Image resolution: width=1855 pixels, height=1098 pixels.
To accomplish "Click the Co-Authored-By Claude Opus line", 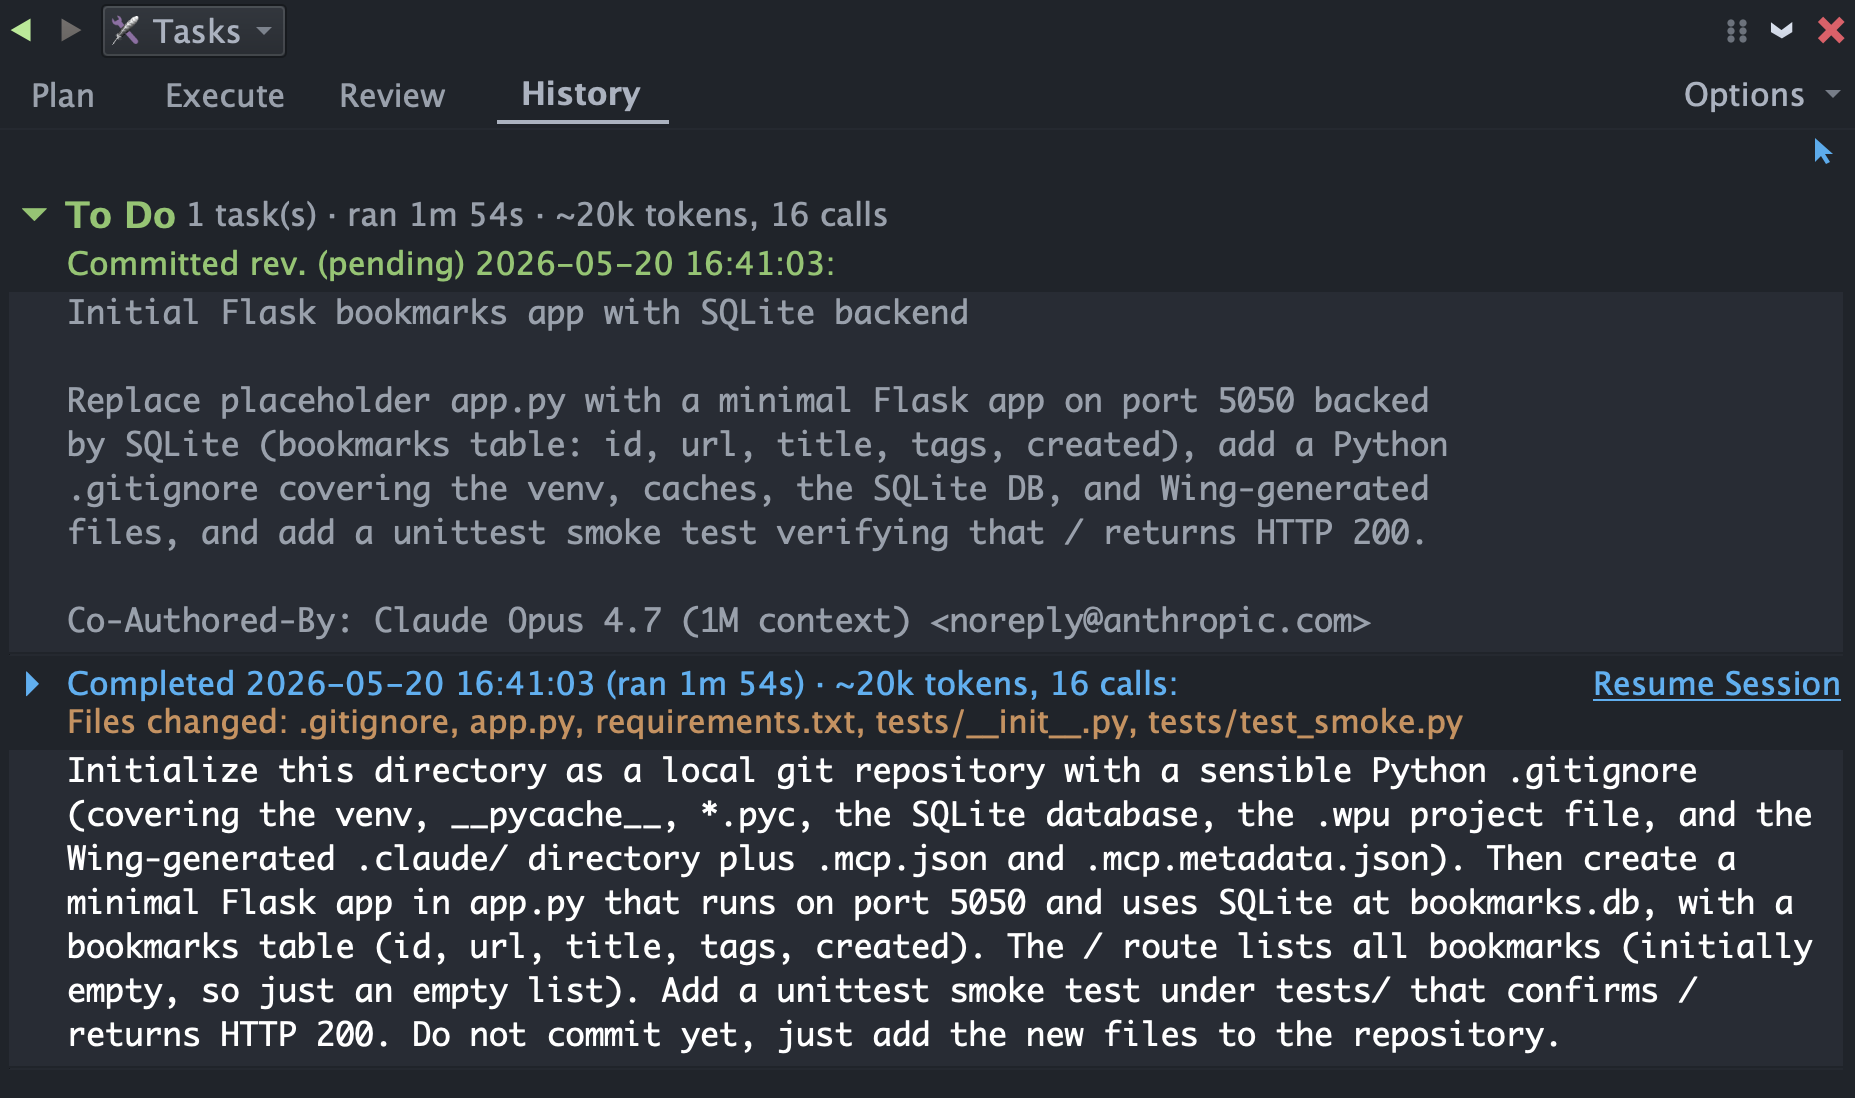I will (x=718, y=621).
